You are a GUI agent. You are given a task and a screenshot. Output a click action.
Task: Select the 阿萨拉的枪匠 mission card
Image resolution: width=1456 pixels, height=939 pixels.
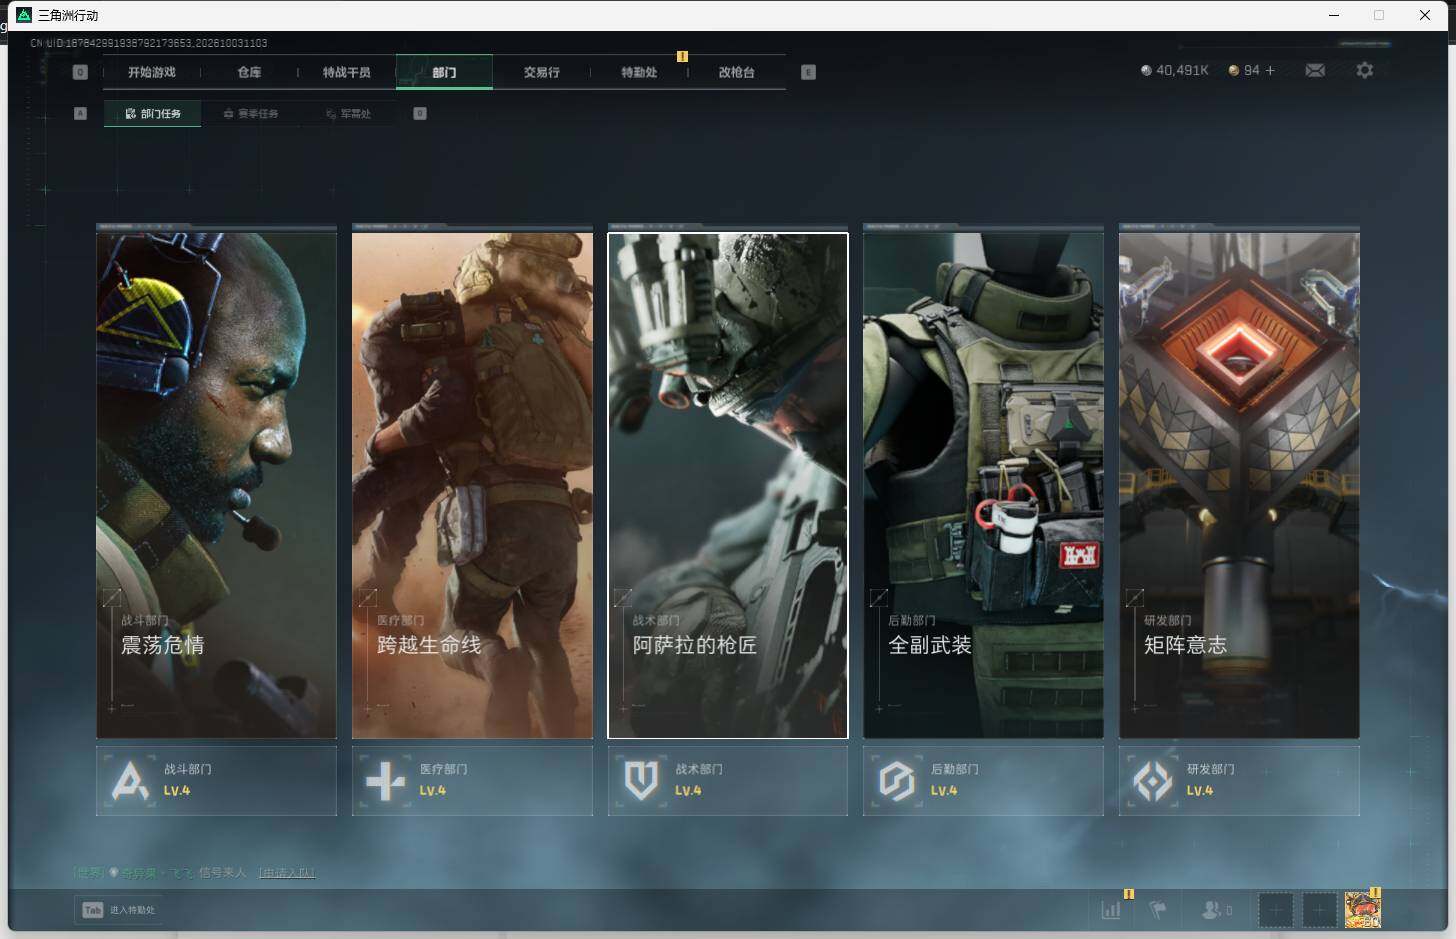pyautogui.click(x=728, y=485)
